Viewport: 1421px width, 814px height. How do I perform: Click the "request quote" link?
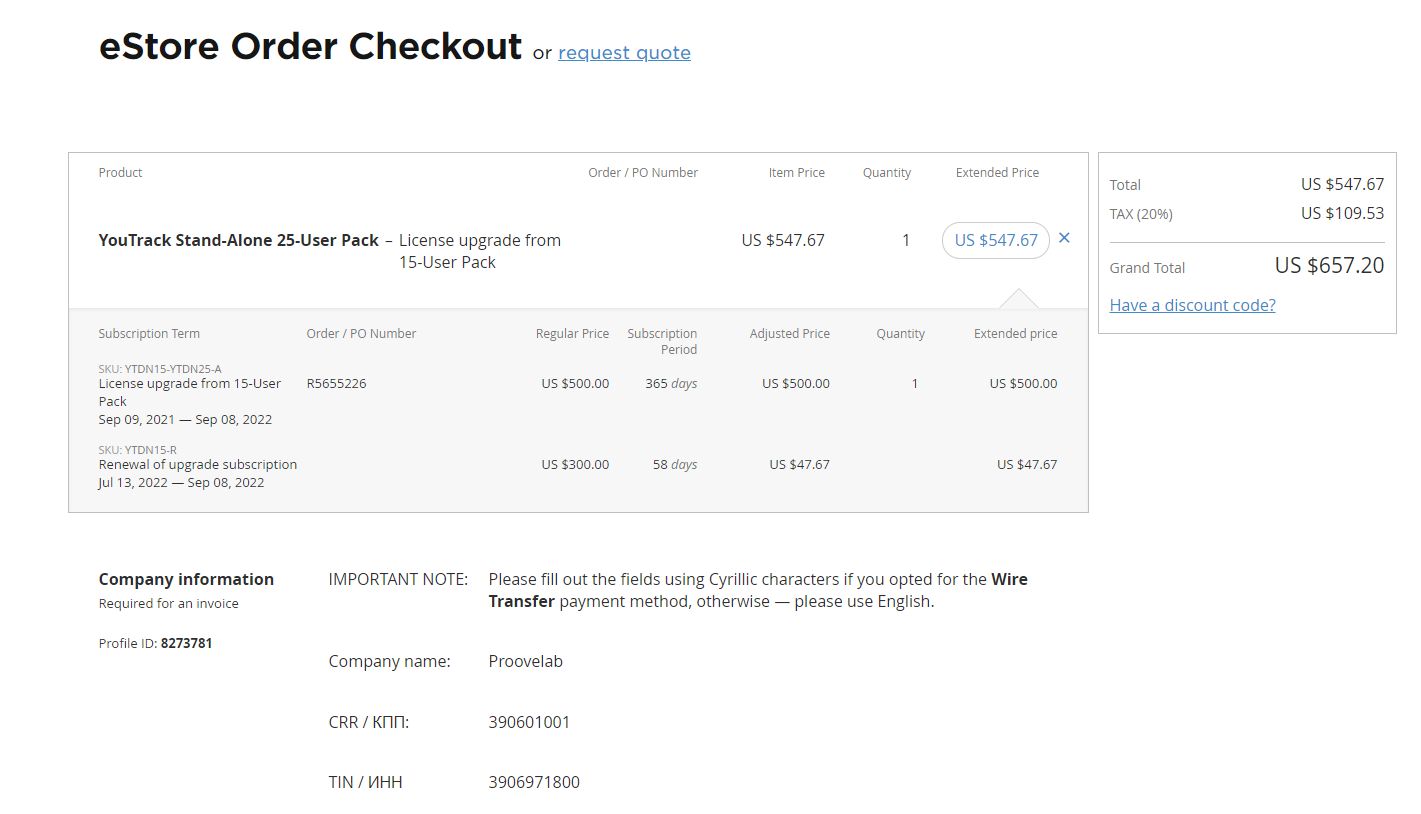(x=624, y=53)
